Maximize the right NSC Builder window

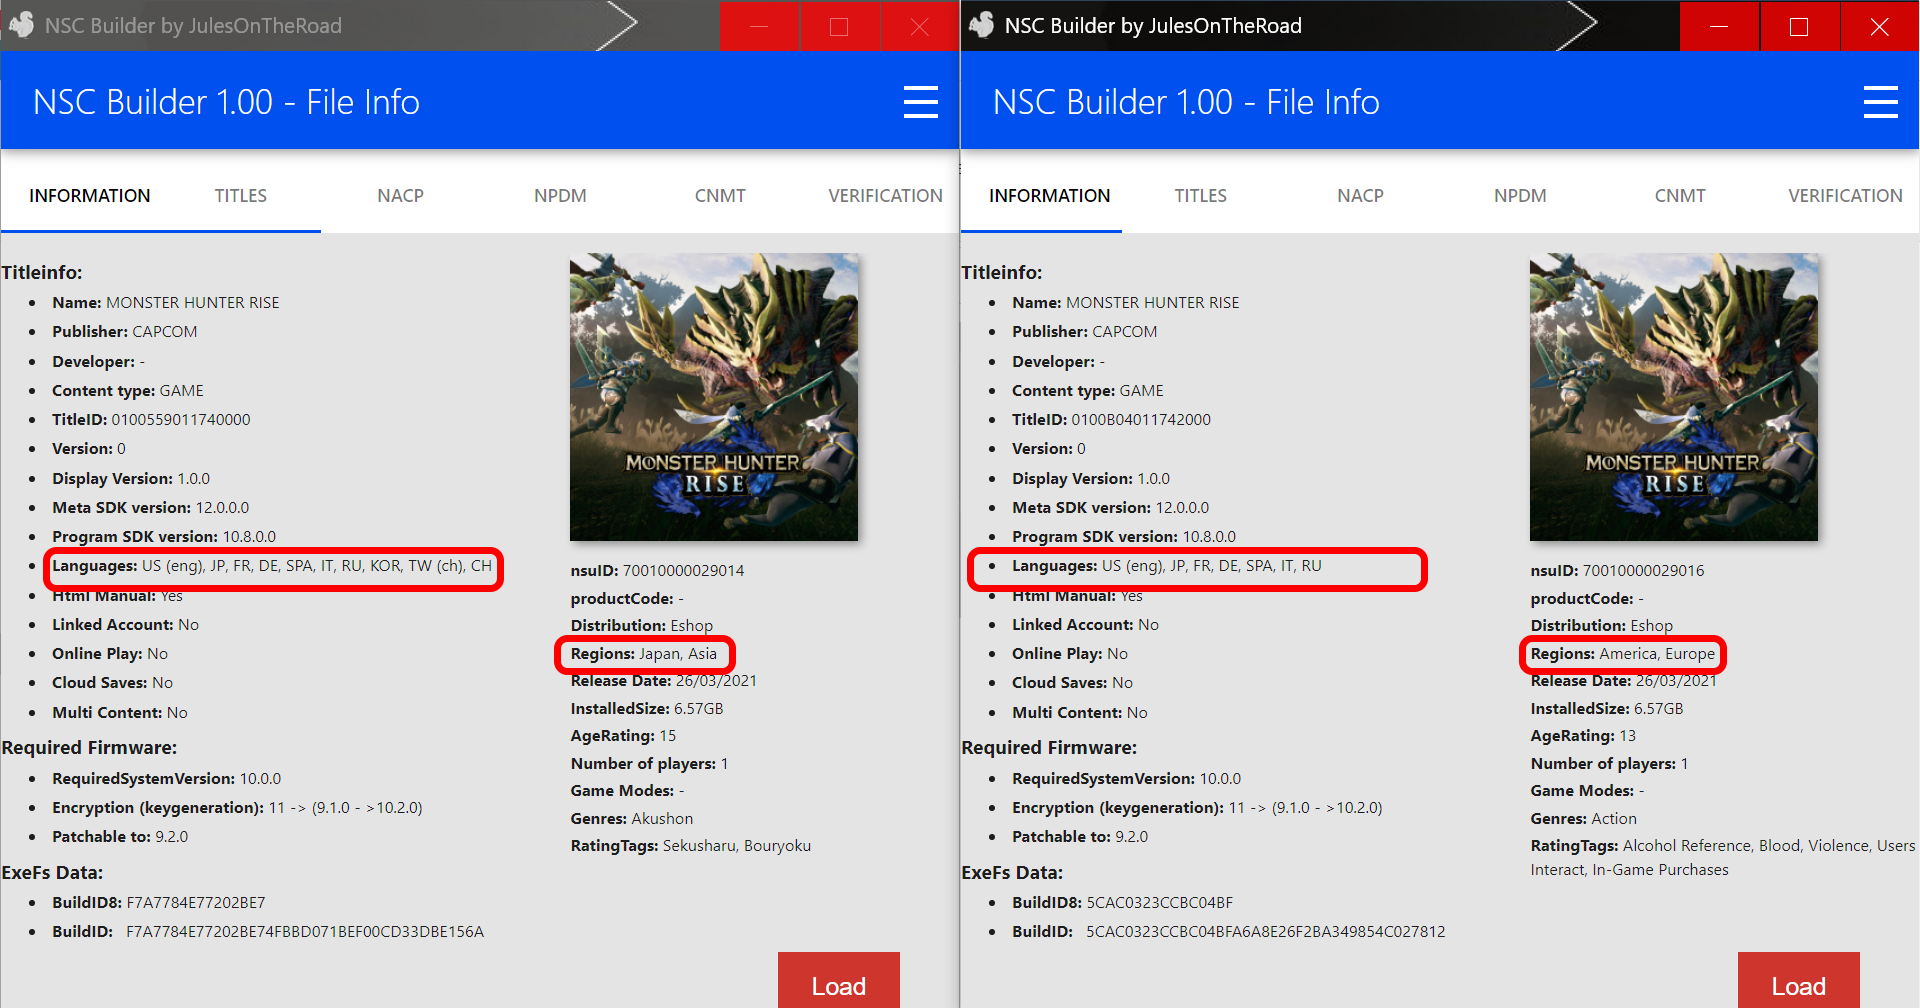click(1799, 26)
